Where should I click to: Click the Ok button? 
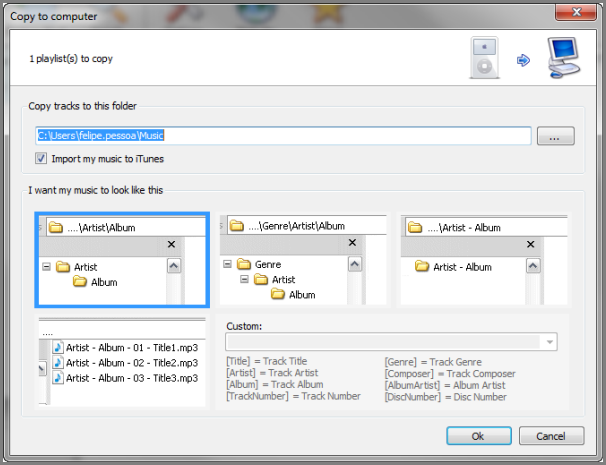(478, 436)
